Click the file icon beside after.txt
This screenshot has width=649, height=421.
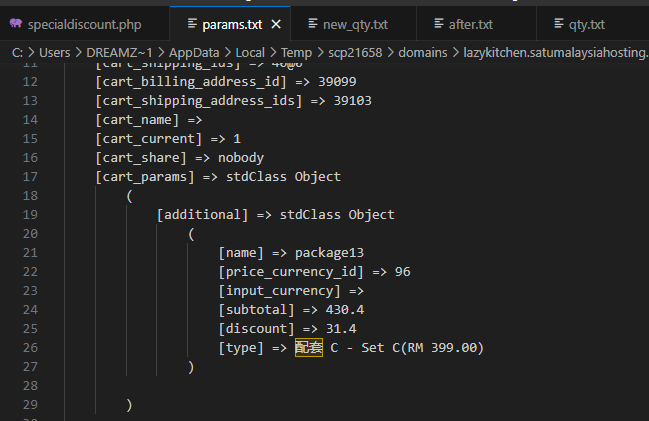pos(437,23)
